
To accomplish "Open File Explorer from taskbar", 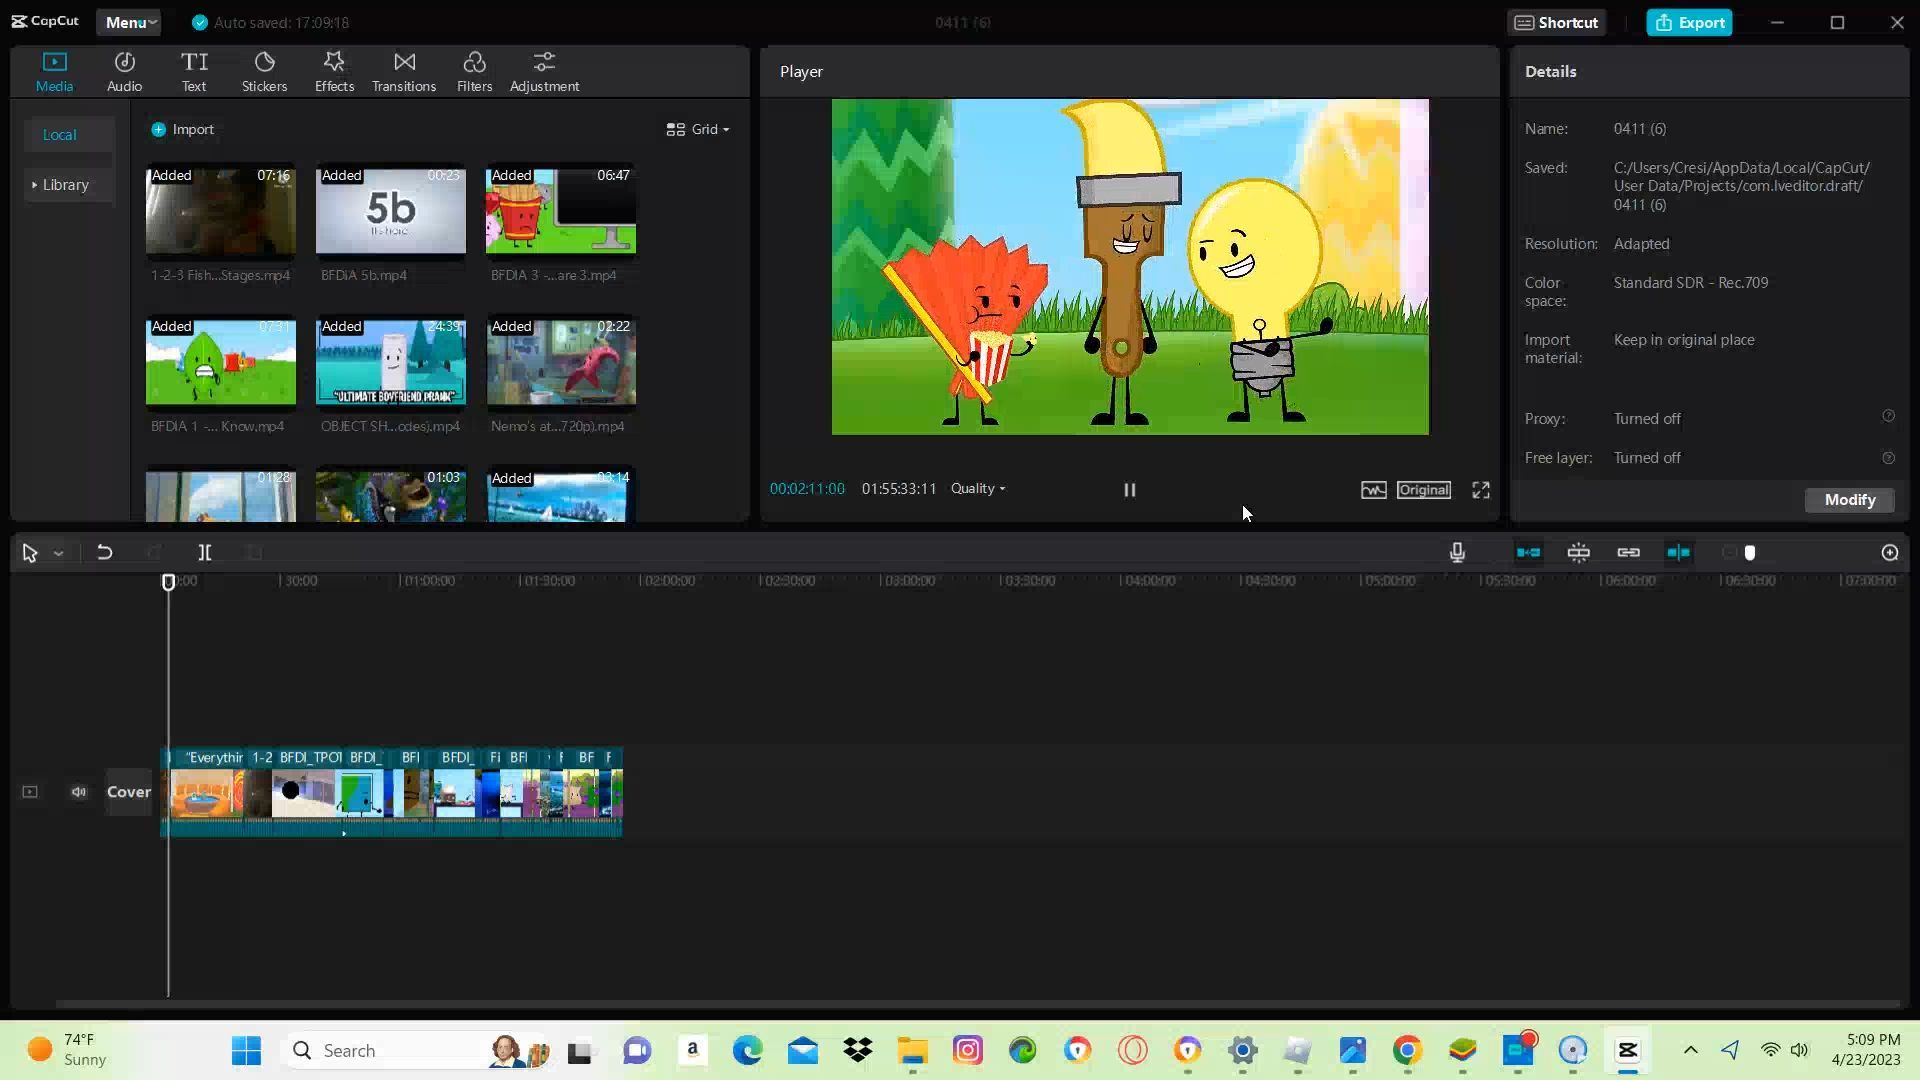I will 912,1051.
